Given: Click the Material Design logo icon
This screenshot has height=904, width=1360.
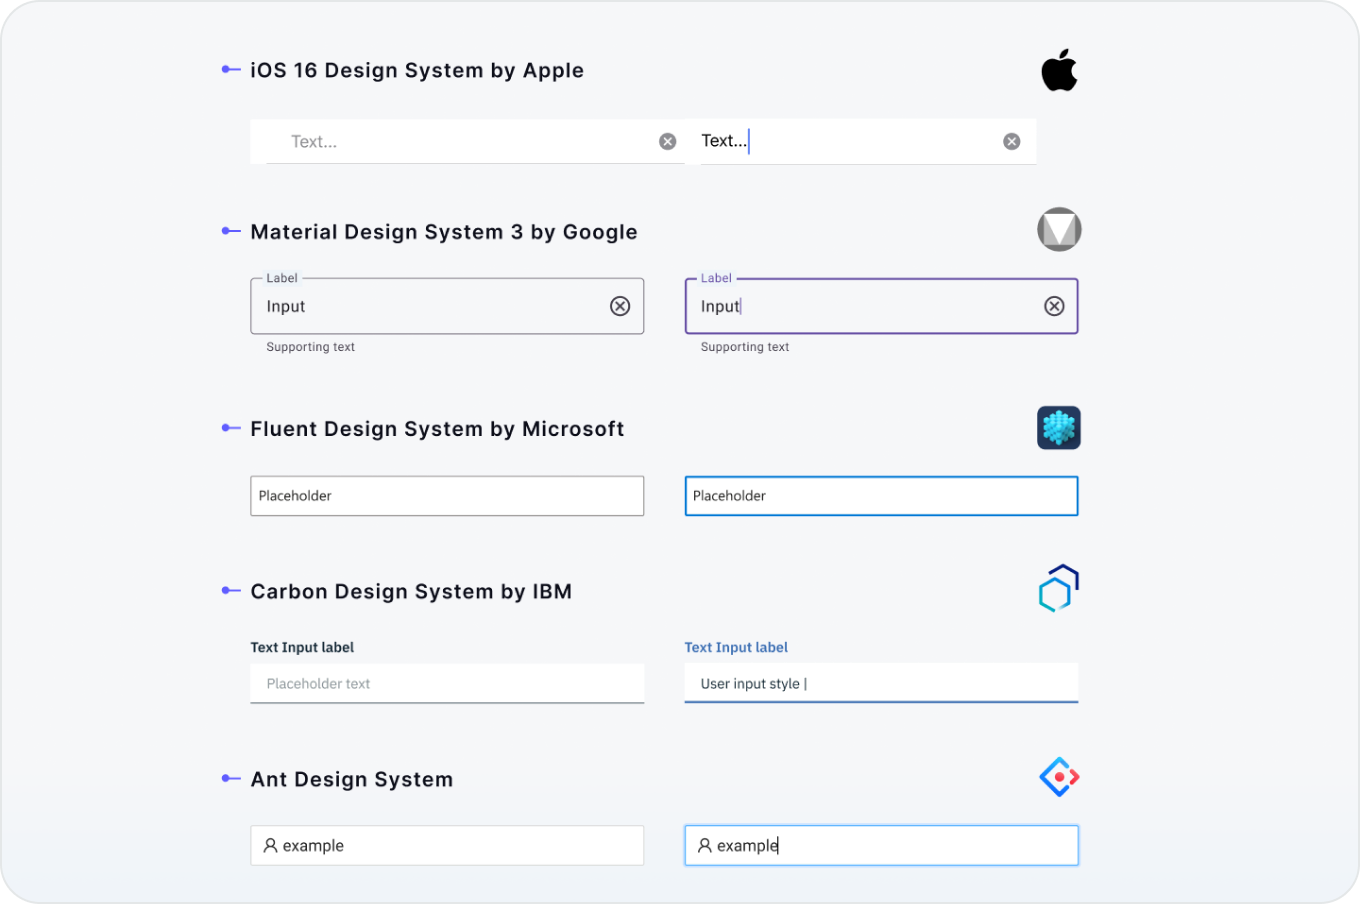Looking at the screenshot, I should 1059,230.
